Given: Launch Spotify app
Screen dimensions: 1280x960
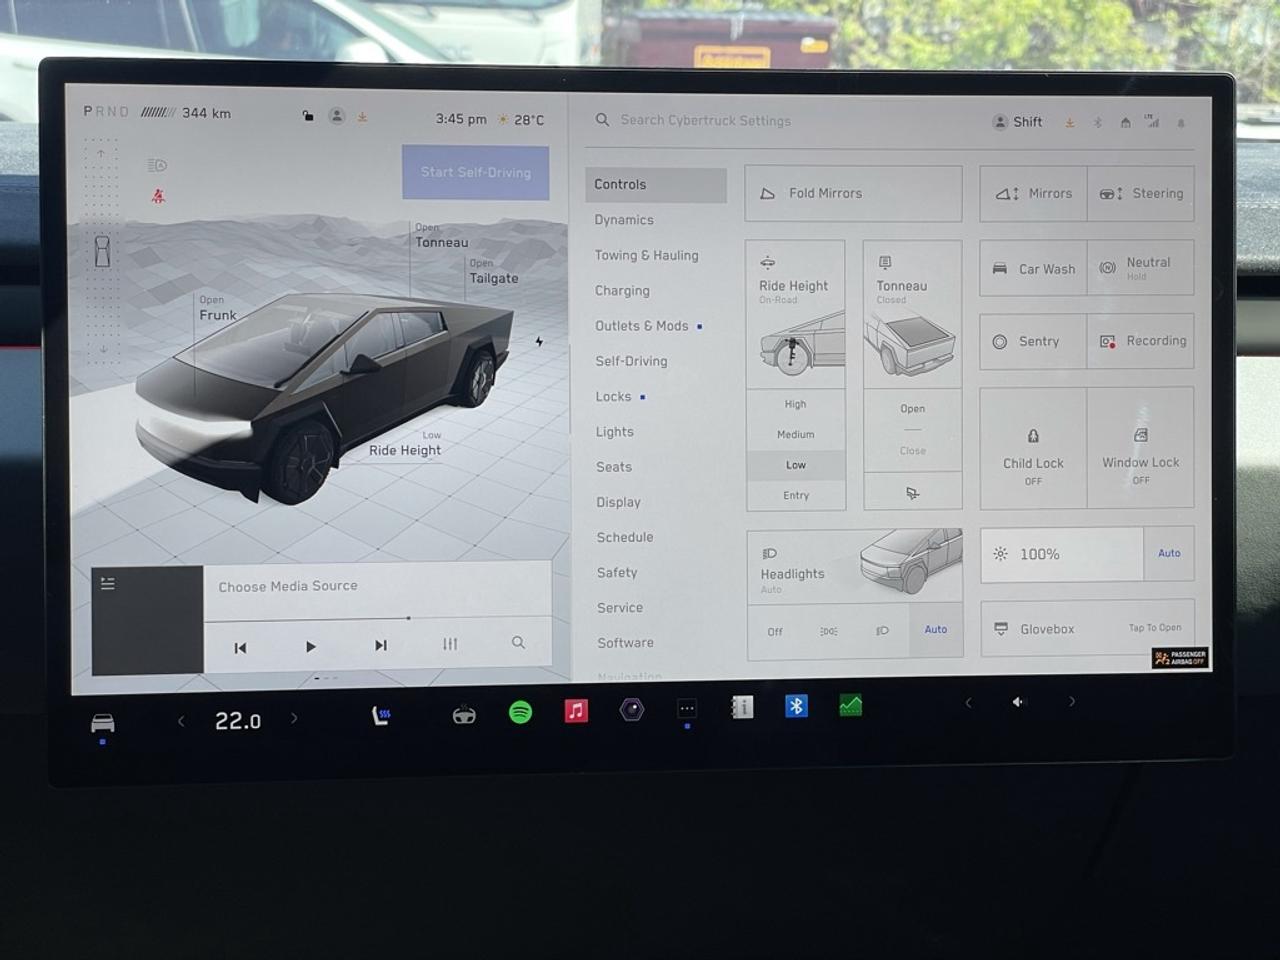Looking at the screenshot, I should (520, 712).
